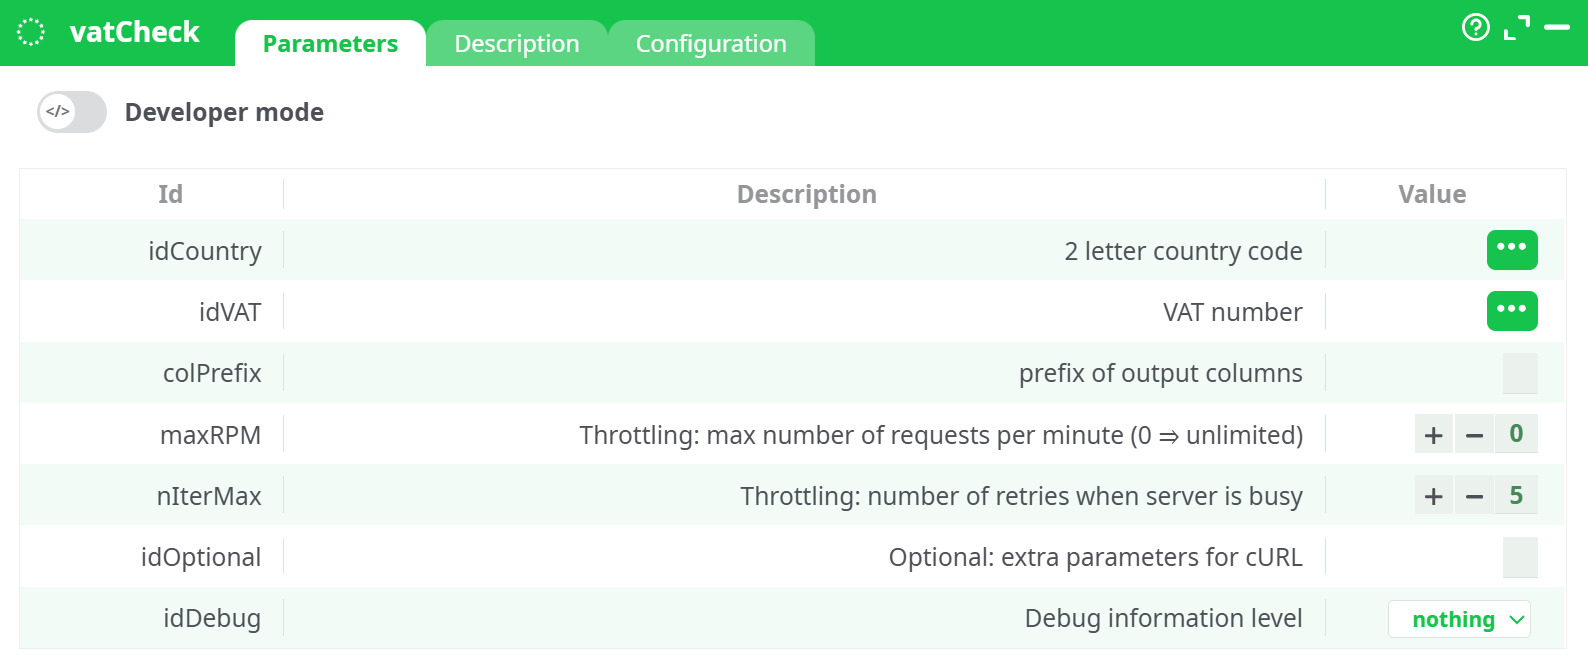
Task: Click the minus to decrease maxRPM
Action: 1473,434
